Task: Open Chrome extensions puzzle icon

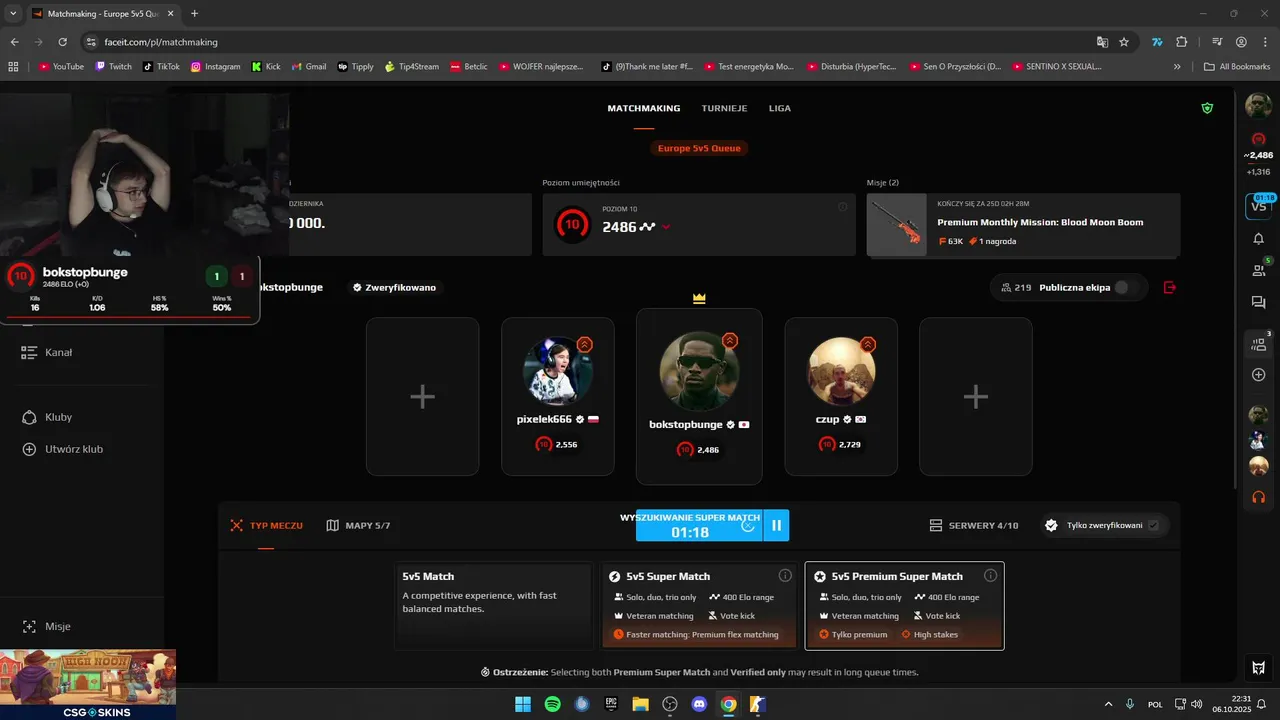Action: [x=1181, y=42]
